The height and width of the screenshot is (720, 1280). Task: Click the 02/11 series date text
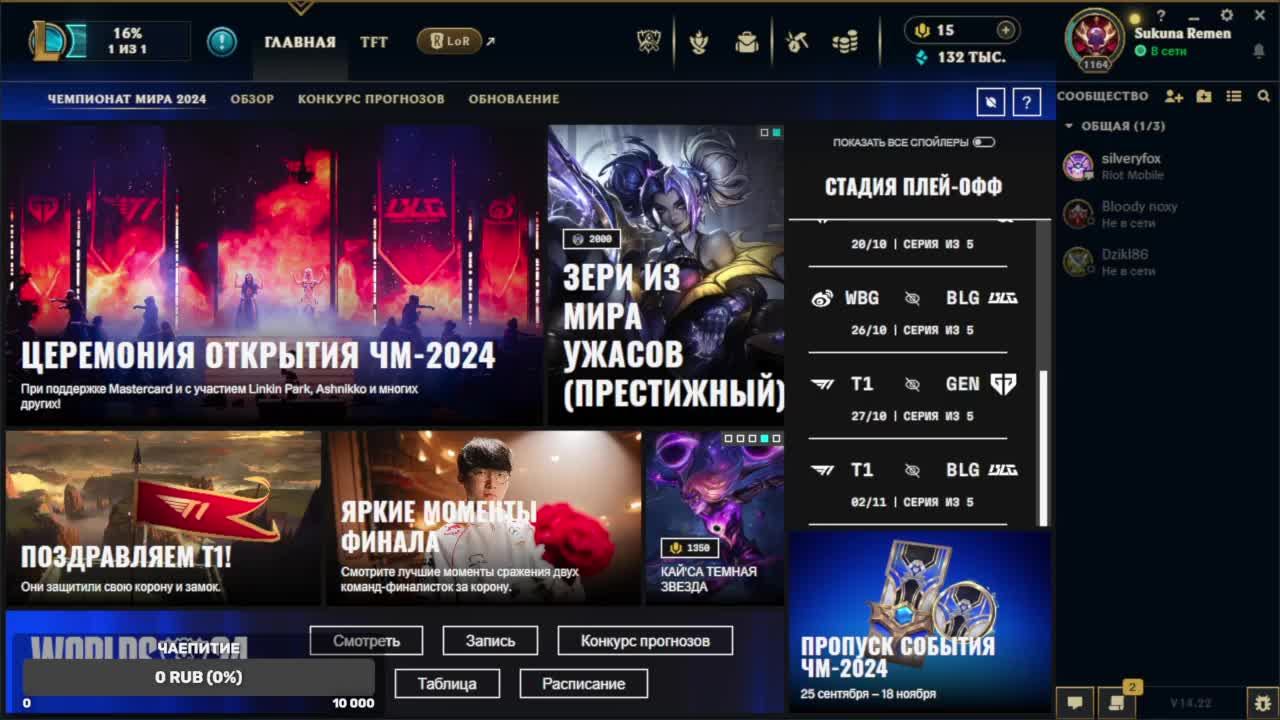coord(868,502)
